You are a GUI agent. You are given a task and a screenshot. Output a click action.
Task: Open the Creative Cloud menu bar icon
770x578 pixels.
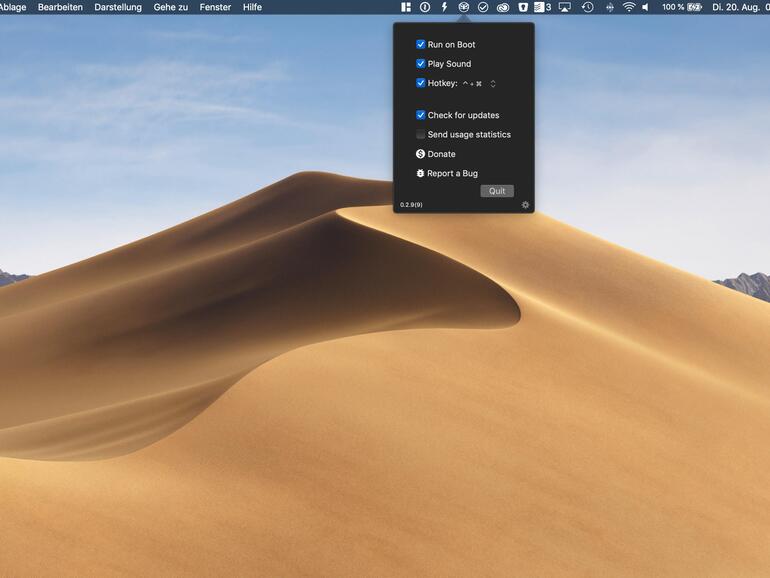coord(502,7)
